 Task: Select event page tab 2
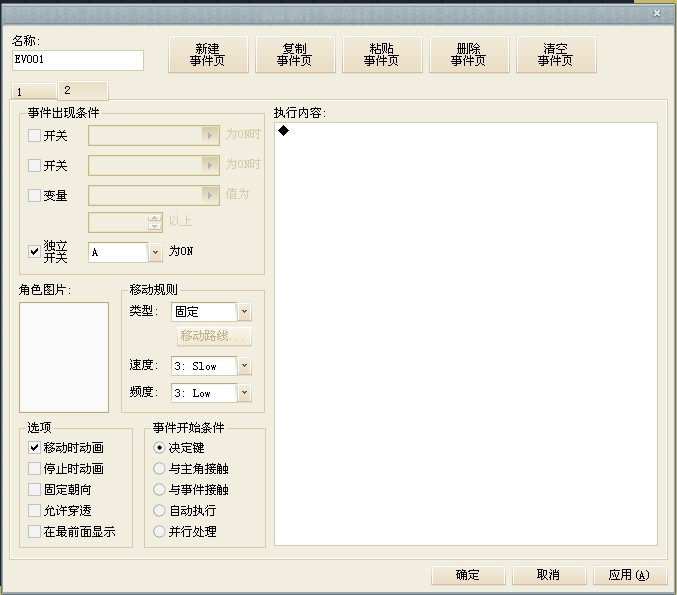(x=83, y=90)
